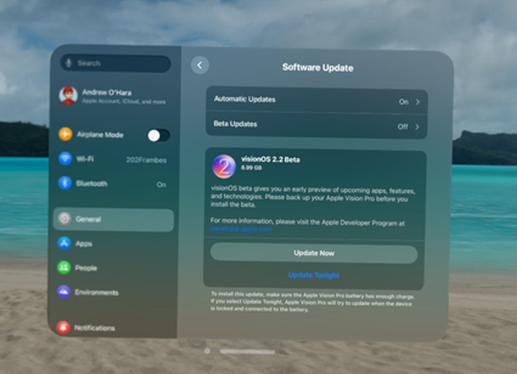The width and height of the screenshot is (517, 374).
Task: Open Andrew O'Hara account avatar
Action: pos(68,95)
